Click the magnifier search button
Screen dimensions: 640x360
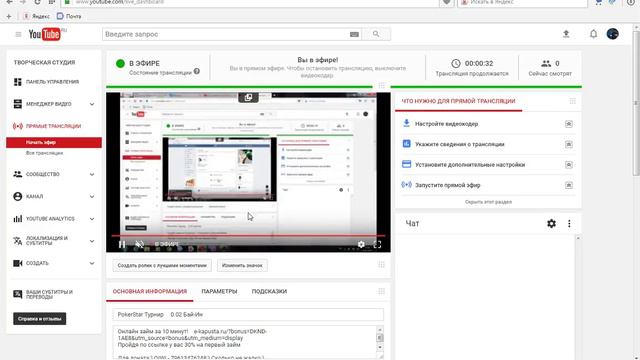click(376, 34)
